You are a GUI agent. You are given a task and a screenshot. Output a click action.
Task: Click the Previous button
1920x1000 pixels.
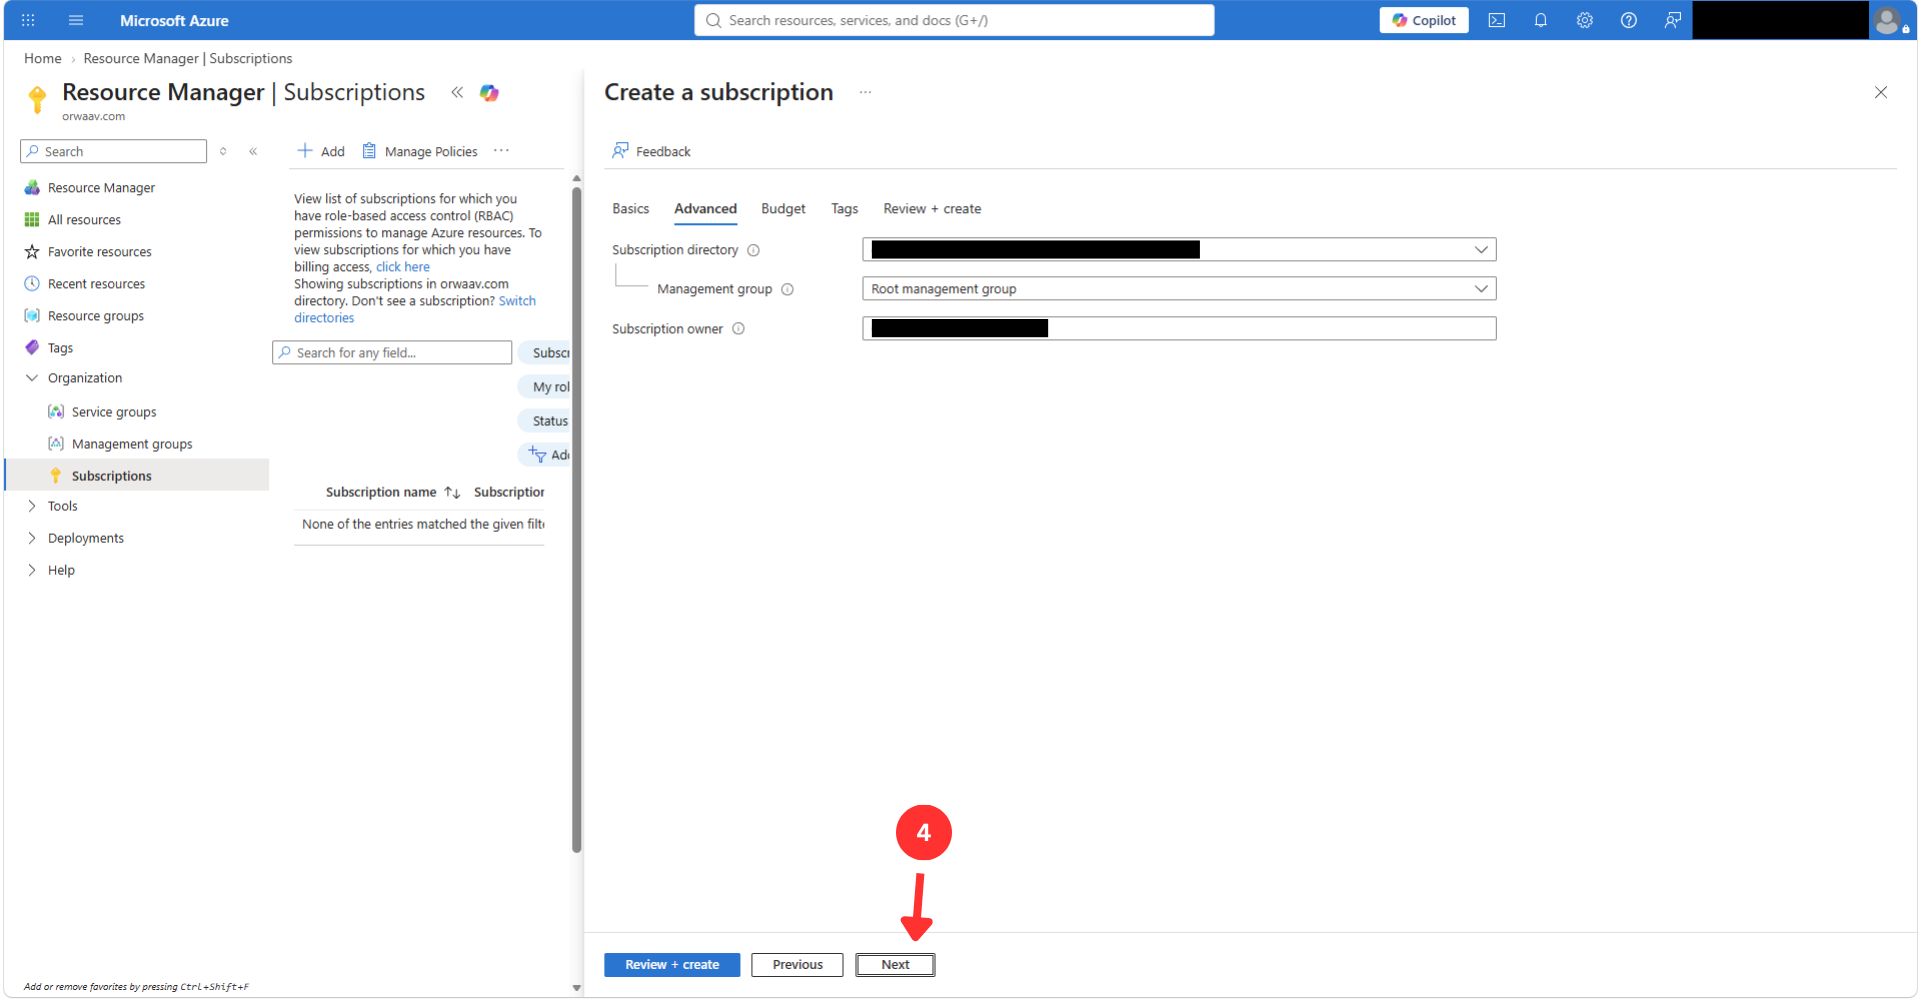coord(797,965)
